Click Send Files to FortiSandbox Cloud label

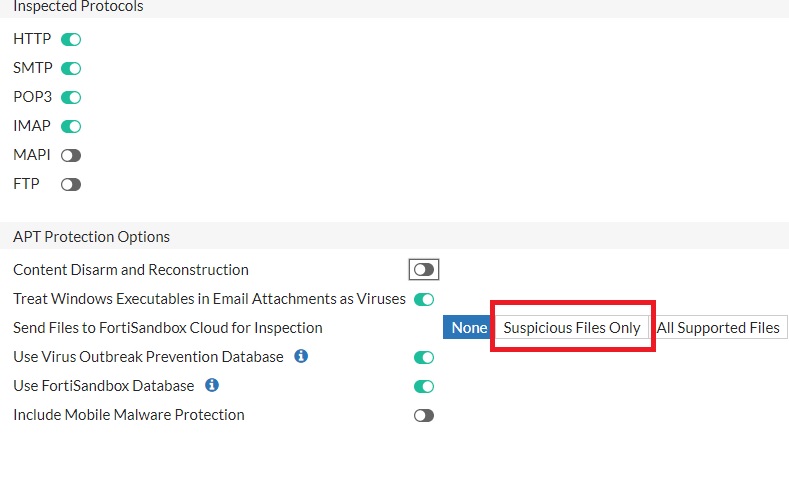tap(168, 328)
